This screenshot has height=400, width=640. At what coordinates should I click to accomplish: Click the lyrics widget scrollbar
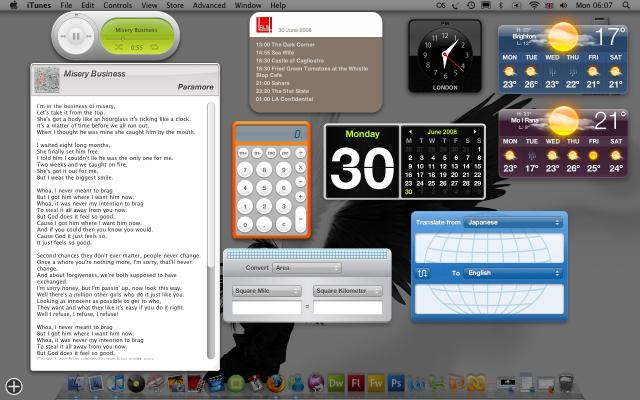coord(211,231)
